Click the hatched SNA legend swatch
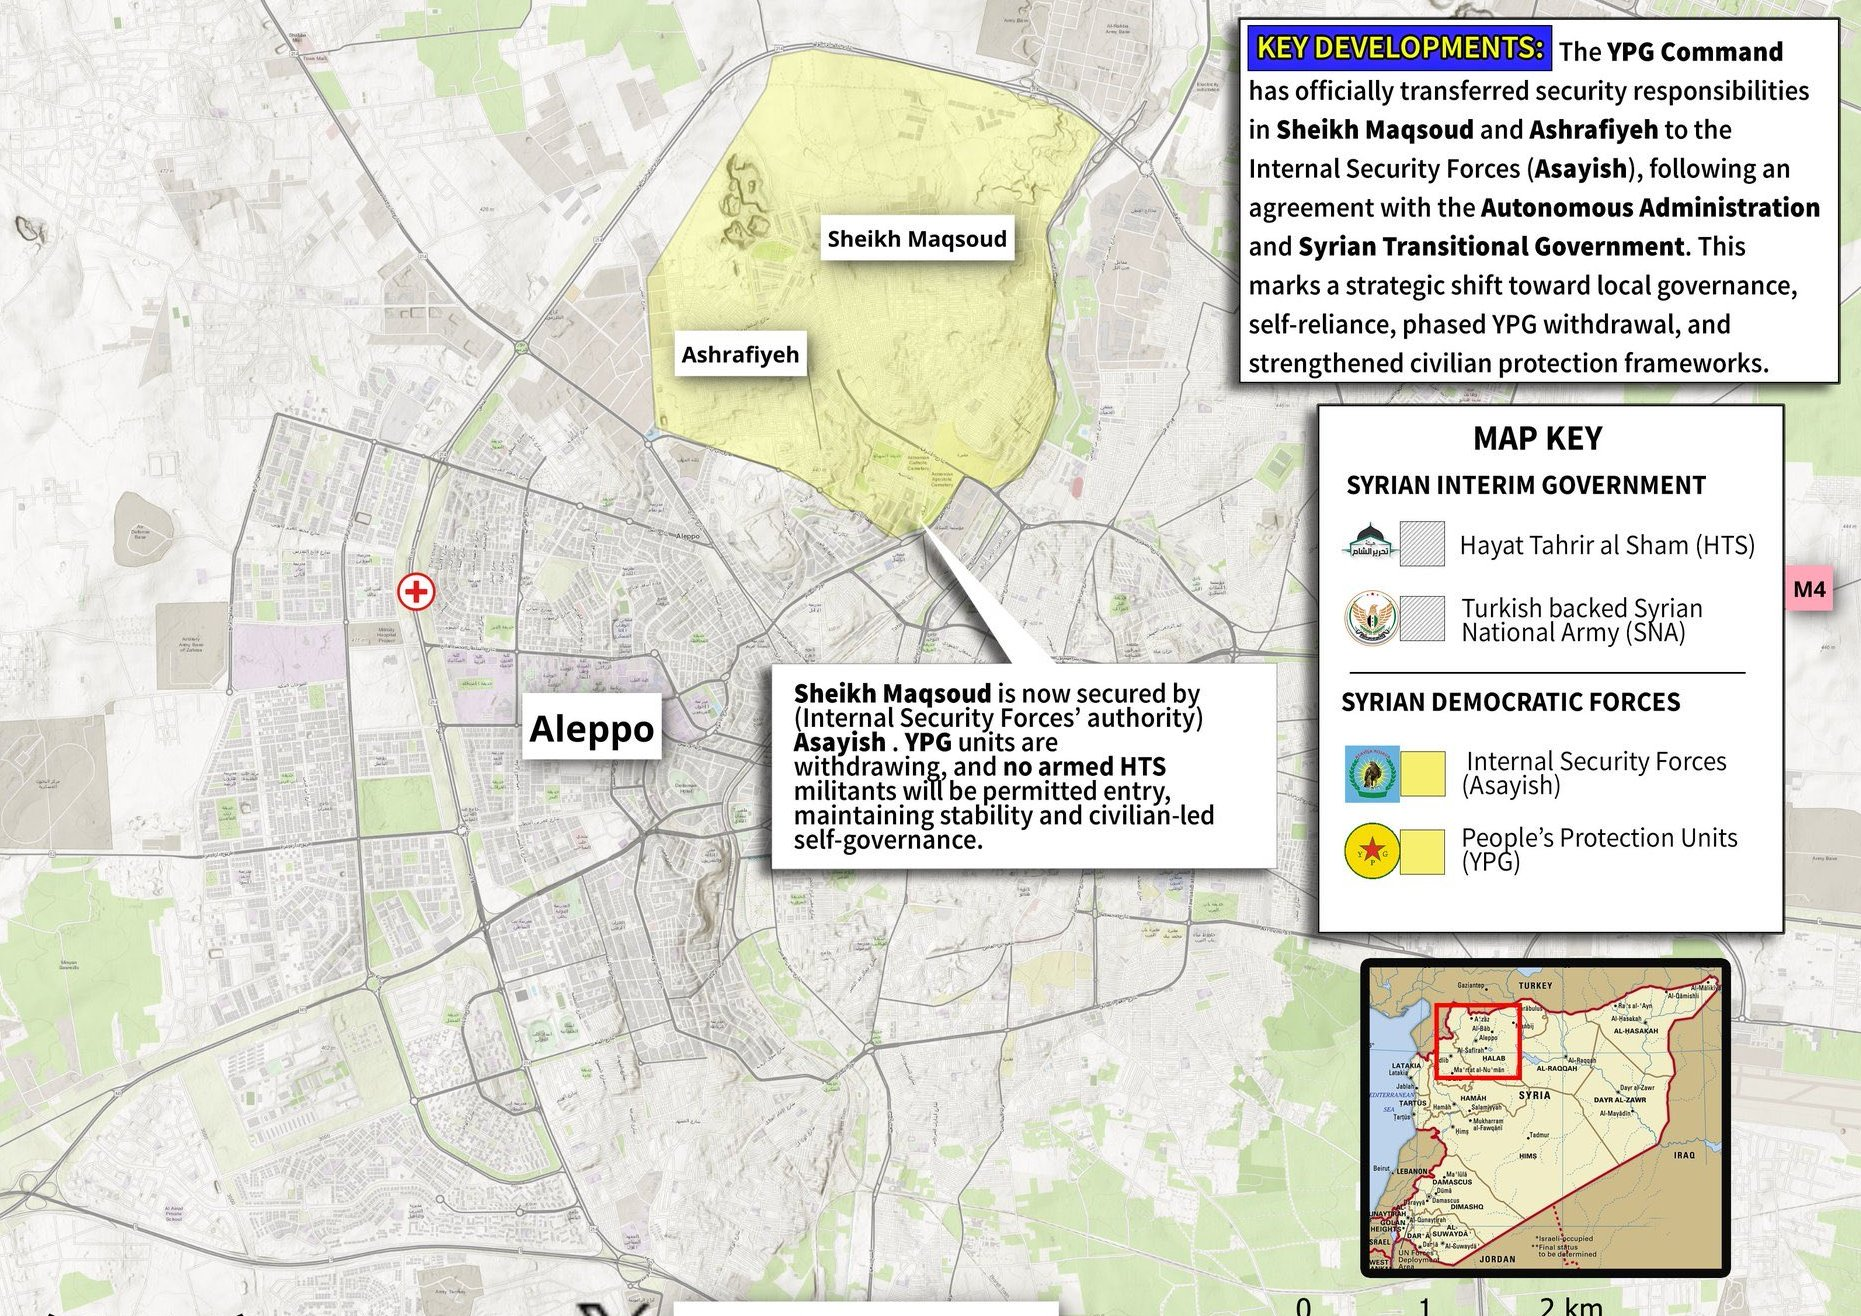 (x=1421, y=619)
